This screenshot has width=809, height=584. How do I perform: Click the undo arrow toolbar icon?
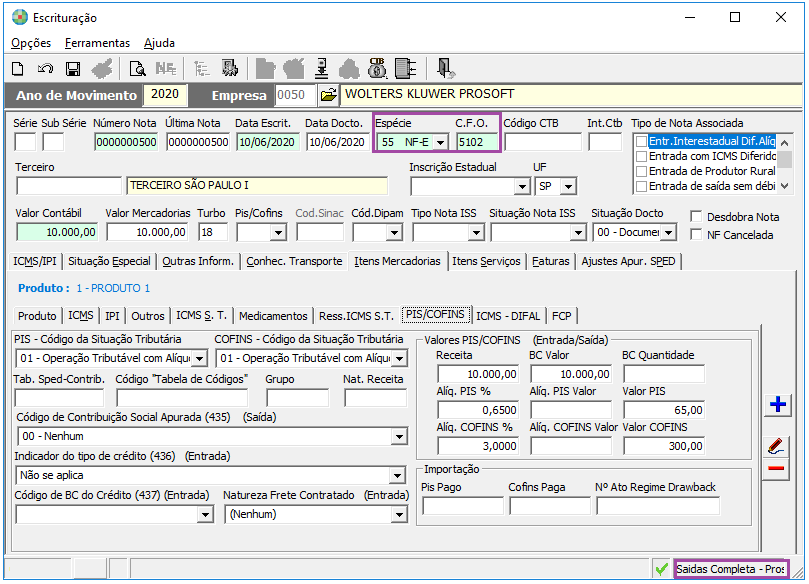coord(45,69)
